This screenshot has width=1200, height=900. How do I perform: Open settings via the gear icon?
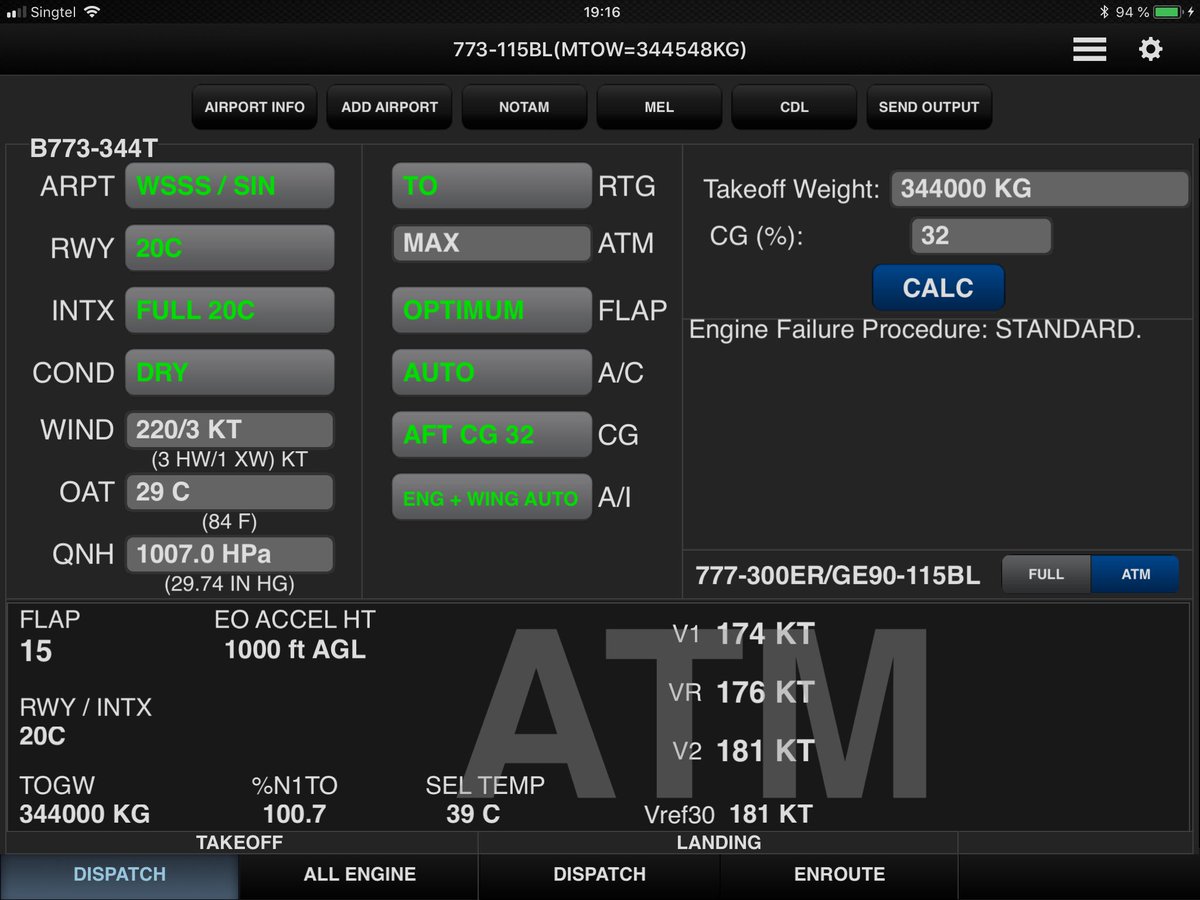click(x=1151, y=49)
